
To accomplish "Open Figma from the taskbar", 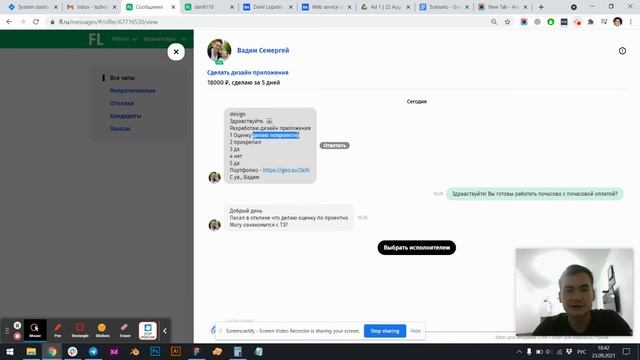I will point(196,351).
